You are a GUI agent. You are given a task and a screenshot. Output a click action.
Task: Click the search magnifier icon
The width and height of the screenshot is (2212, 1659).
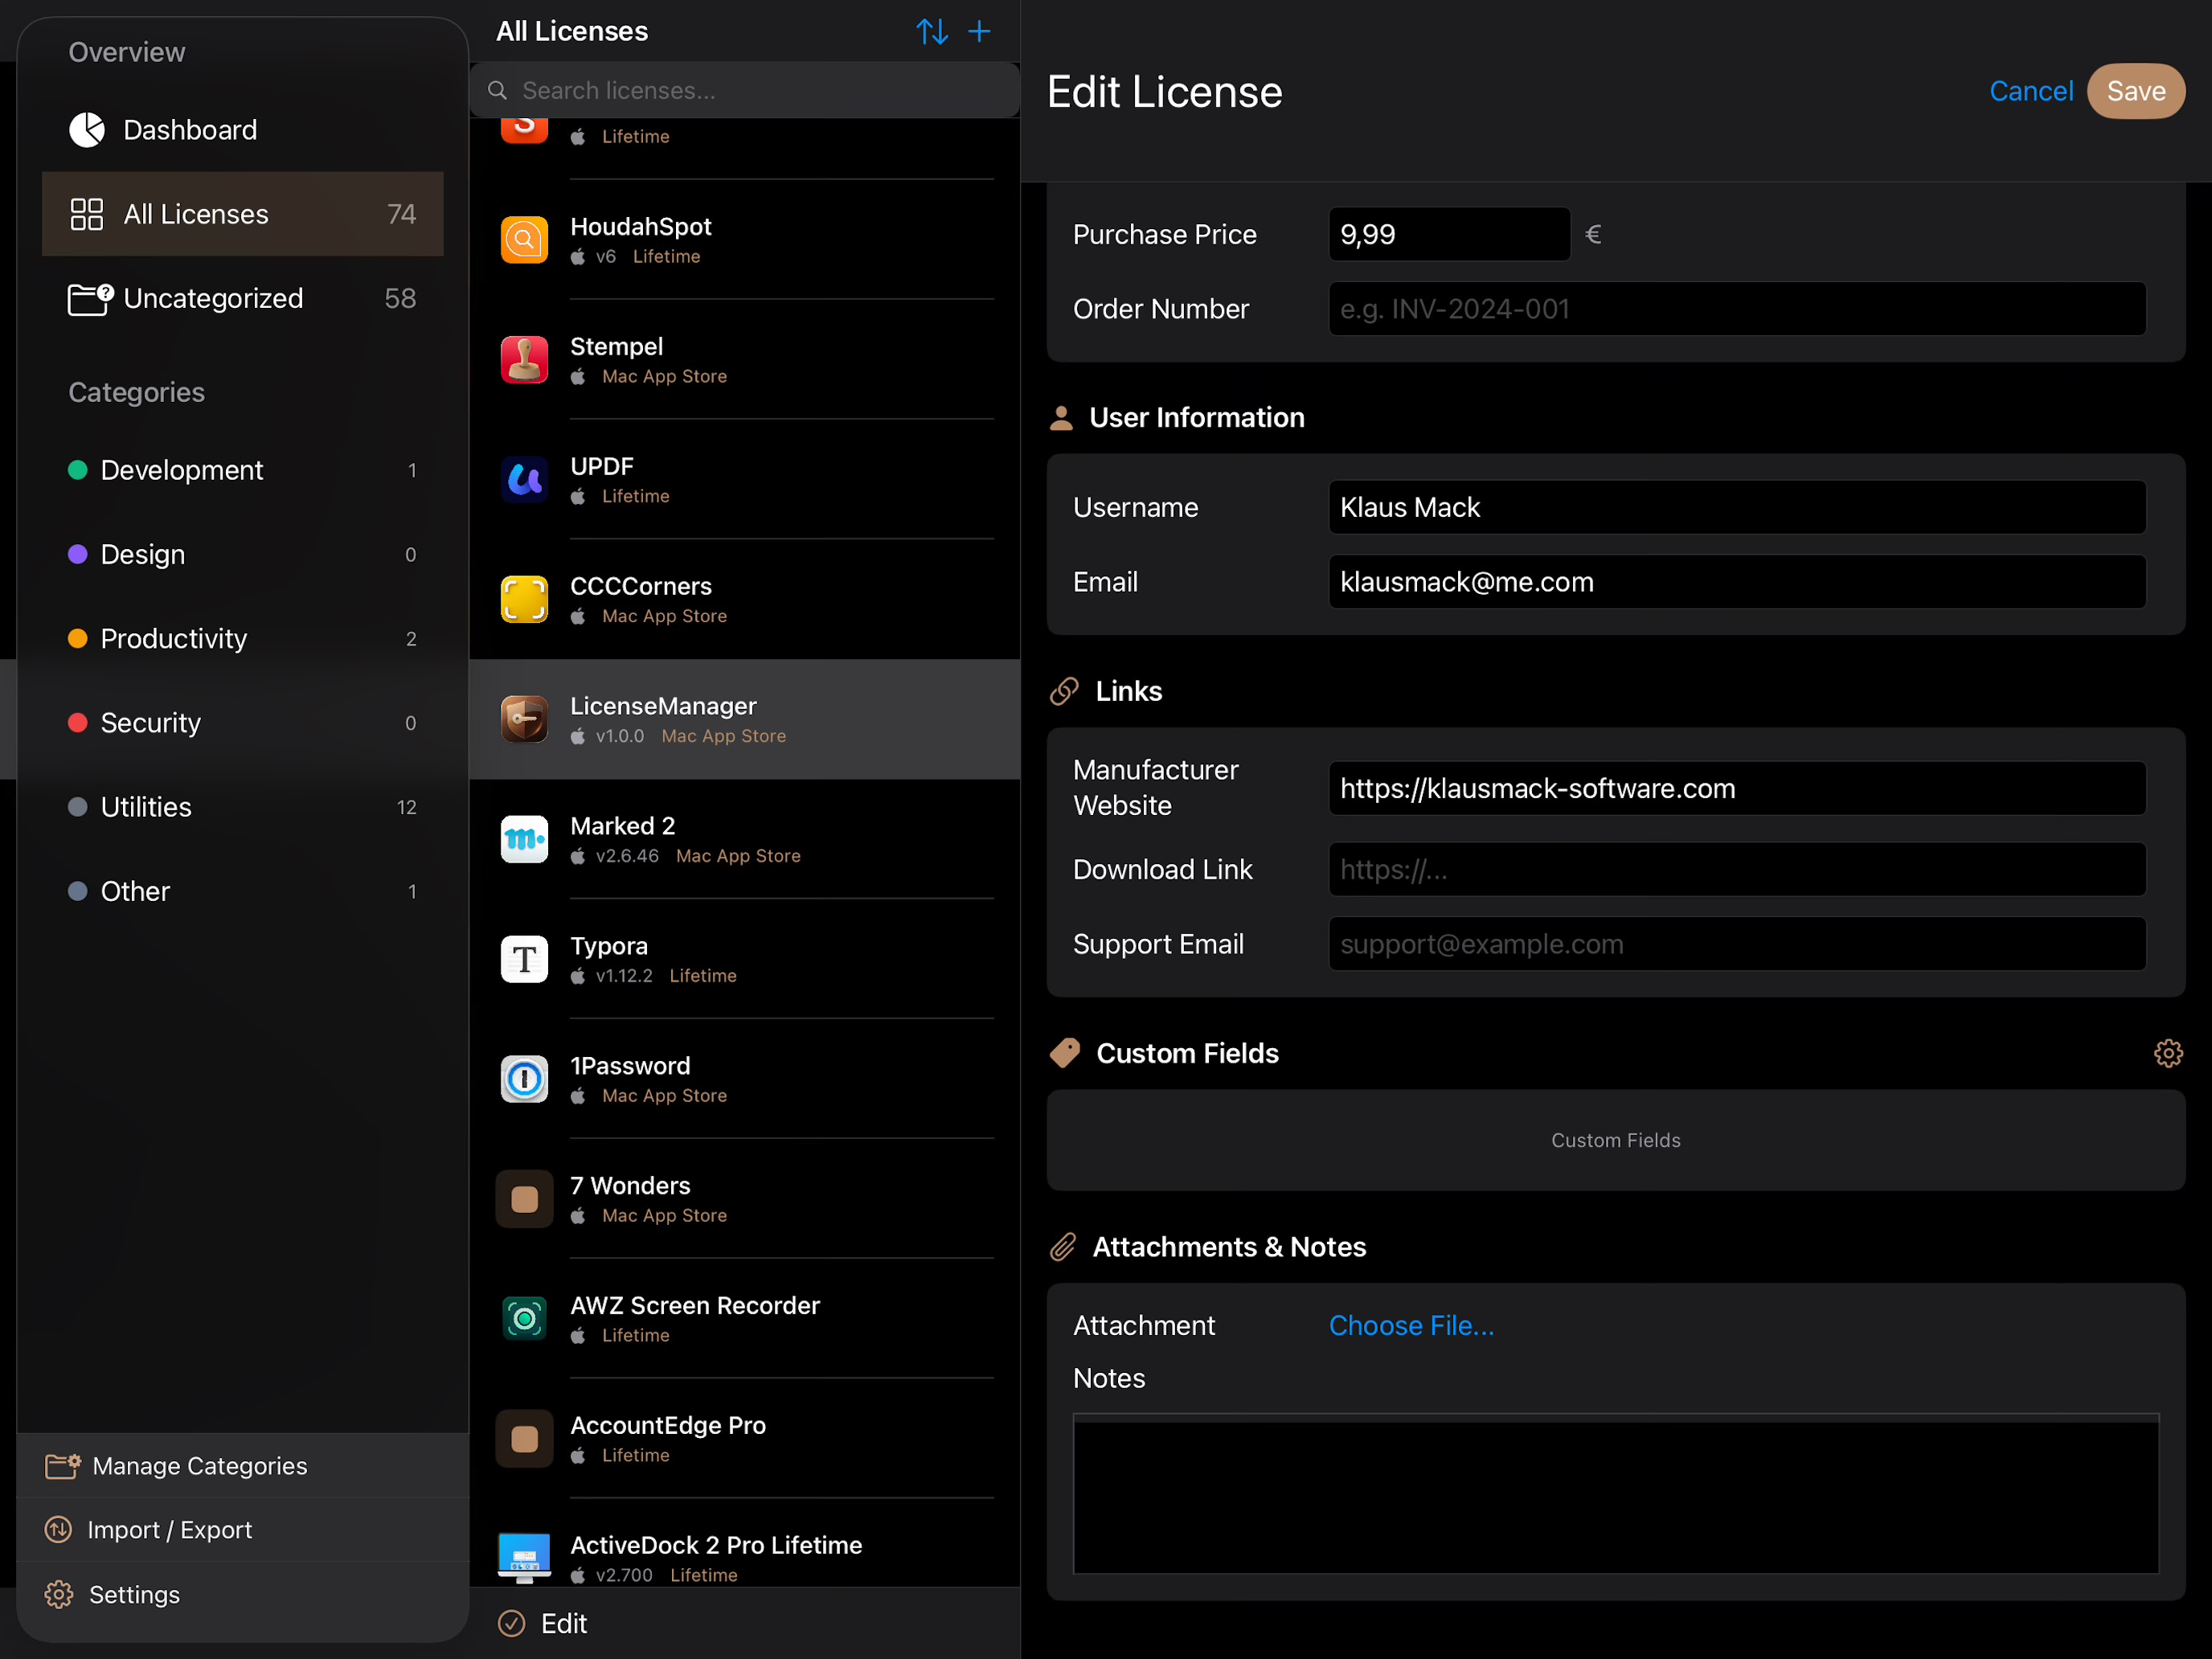coord(497,91)
